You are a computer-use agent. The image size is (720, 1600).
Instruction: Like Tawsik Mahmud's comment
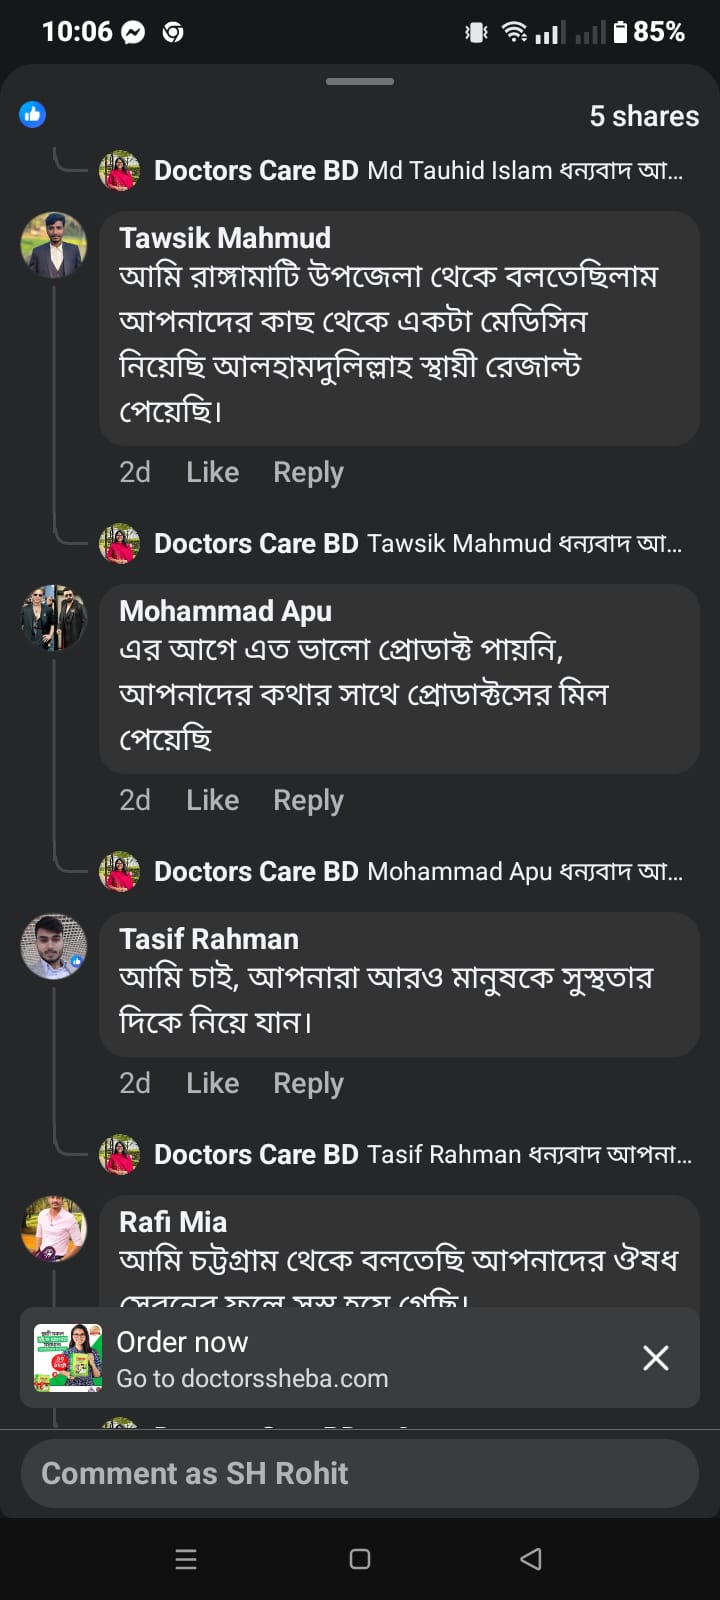(212, 472)
